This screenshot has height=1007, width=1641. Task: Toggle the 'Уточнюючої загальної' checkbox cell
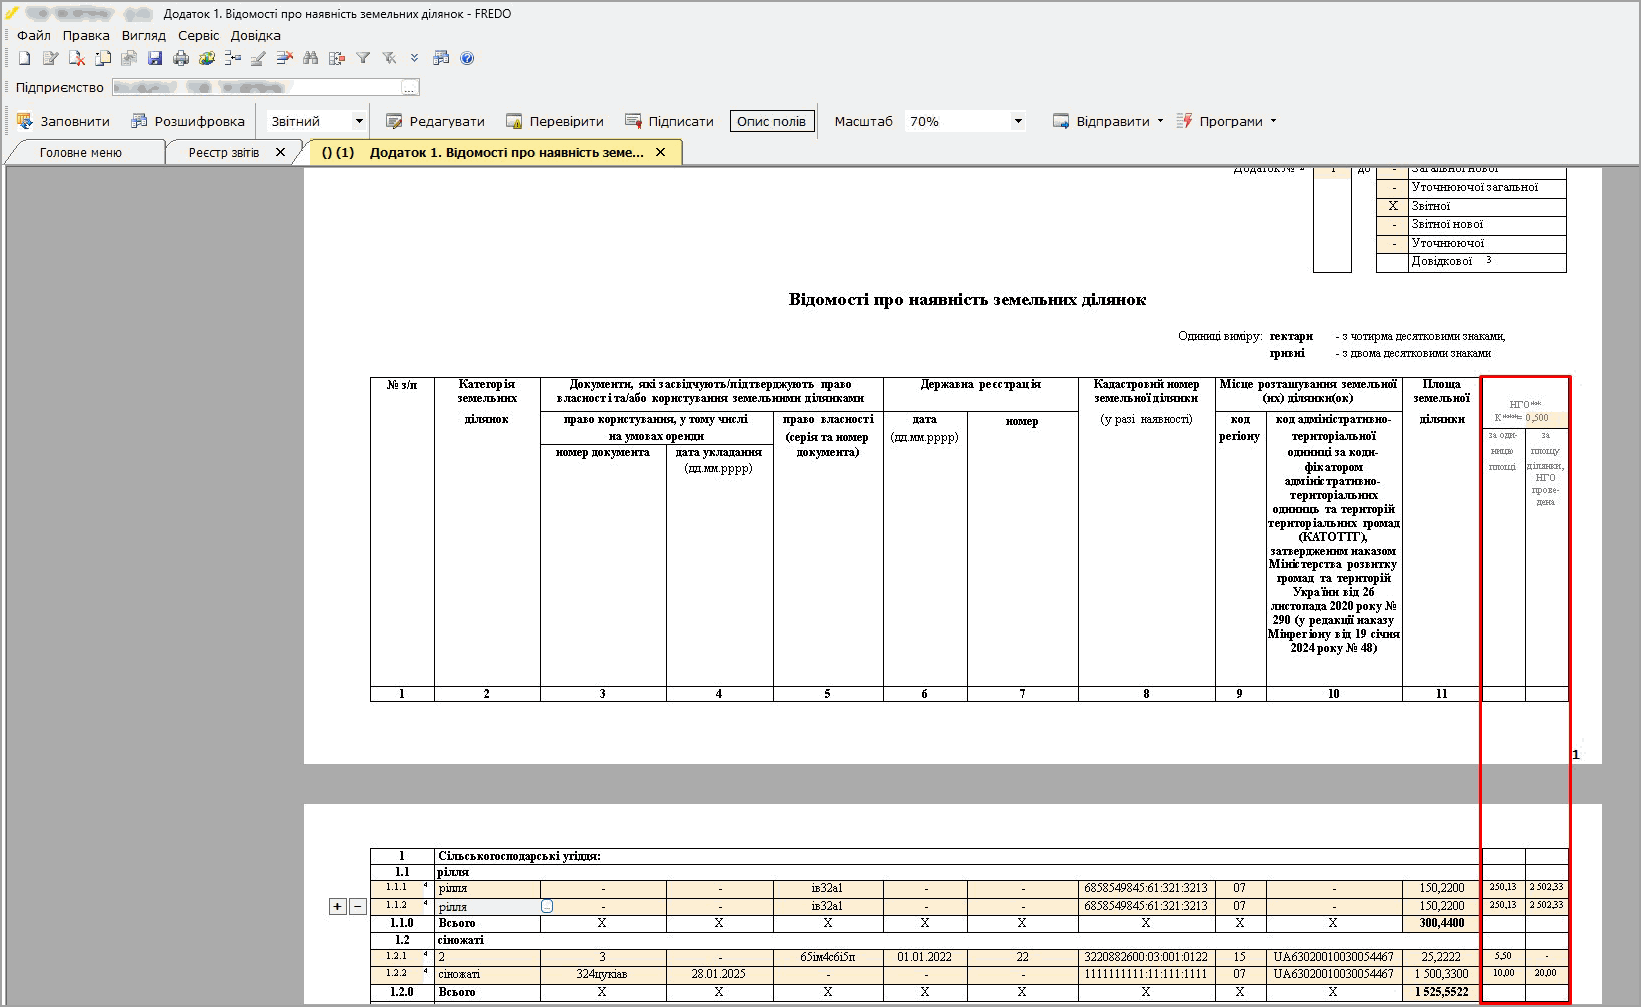pyautogui.click(x=1393, y=188)
